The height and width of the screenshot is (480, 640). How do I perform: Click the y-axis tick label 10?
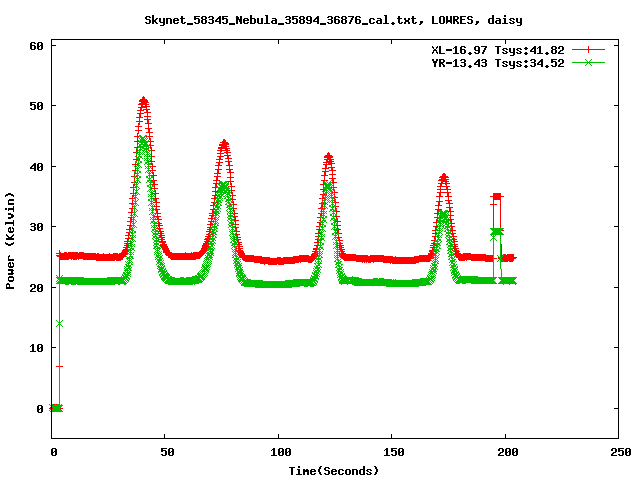pyautogui.click(x=36, y=348)
